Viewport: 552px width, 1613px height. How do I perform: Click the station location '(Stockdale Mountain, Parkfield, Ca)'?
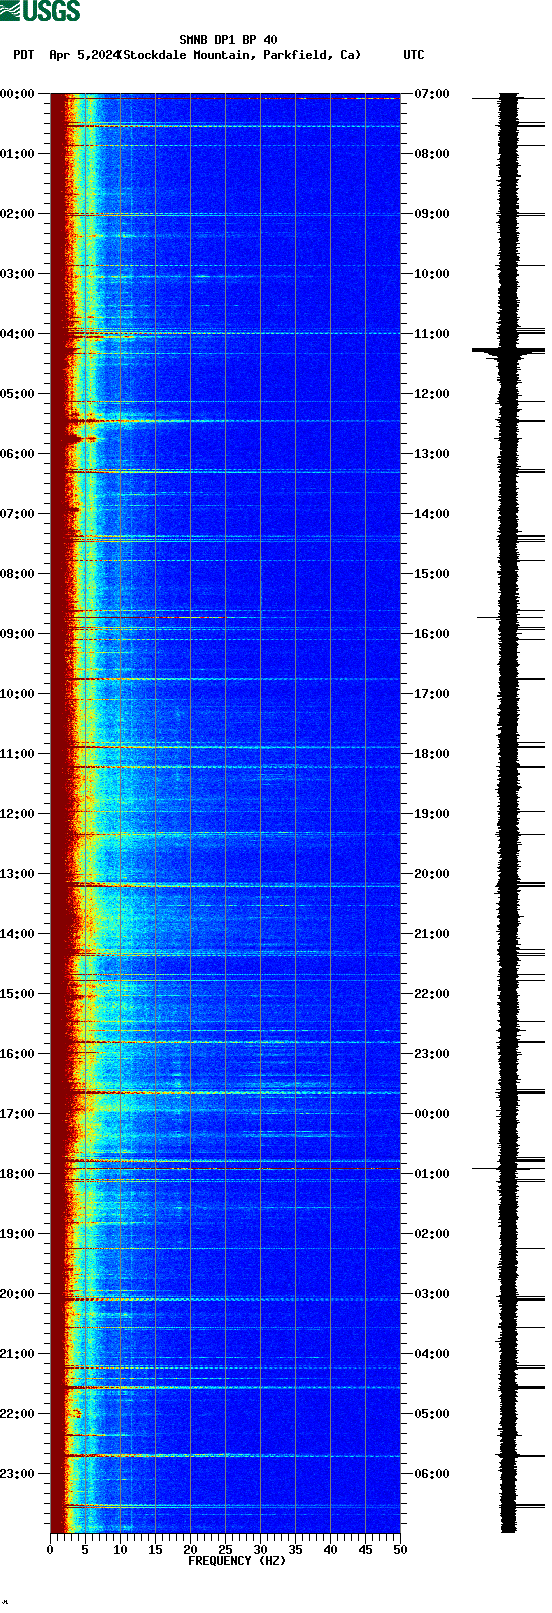[239, 55]
